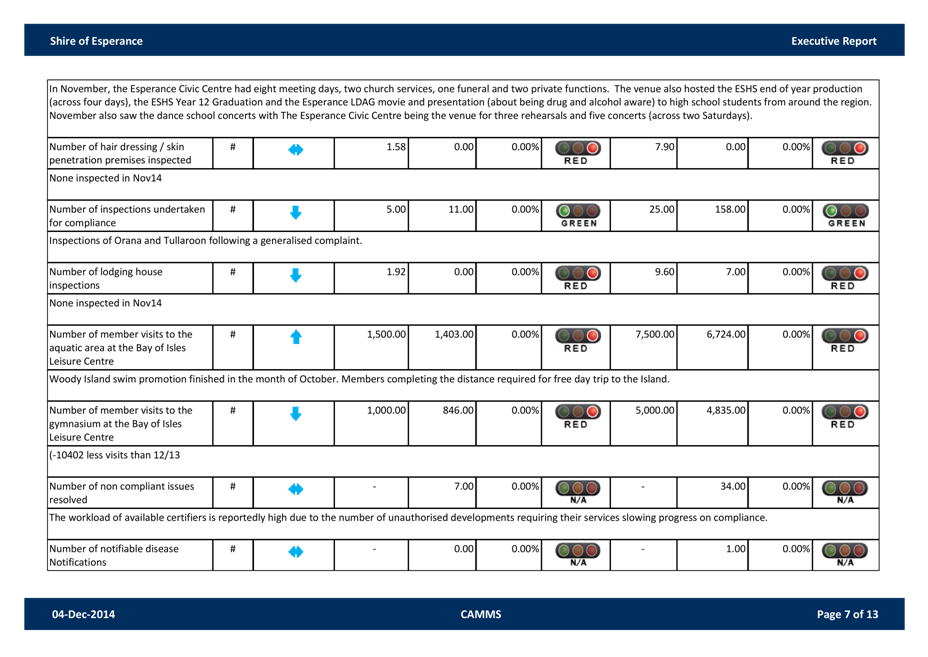Click sideways arrow for non compliant issues resolved
Screen dimensions: 928x657
[295, 489]
